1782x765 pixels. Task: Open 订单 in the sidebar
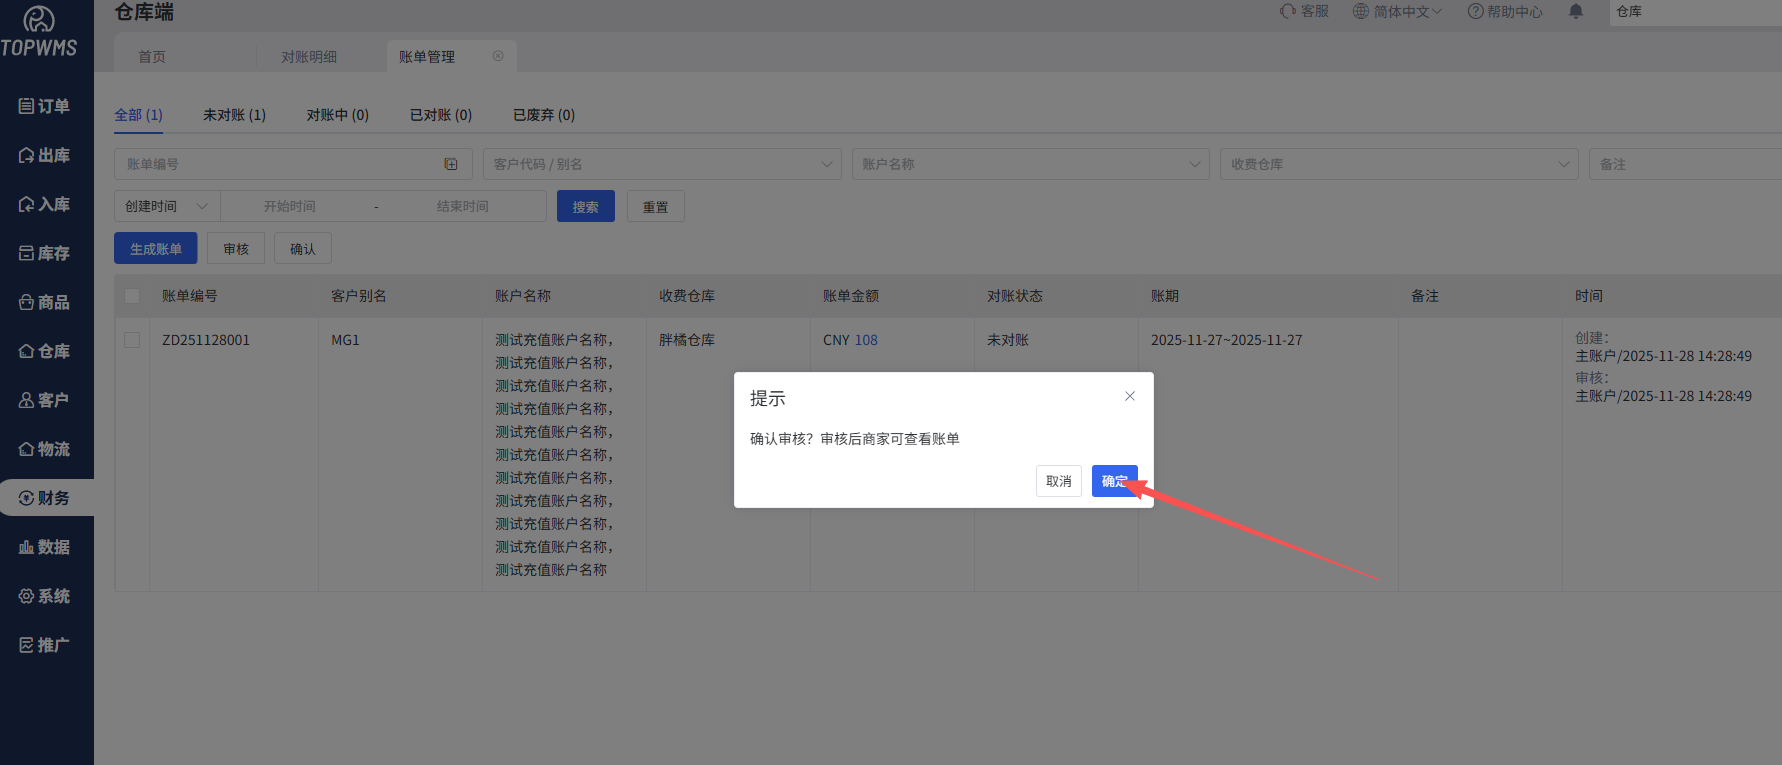pyautogui.click(x=46, y=106)
